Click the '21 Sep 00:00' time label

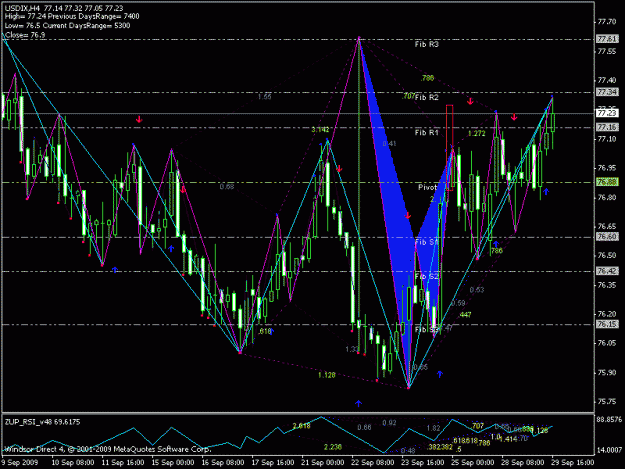tap(322, 463)
